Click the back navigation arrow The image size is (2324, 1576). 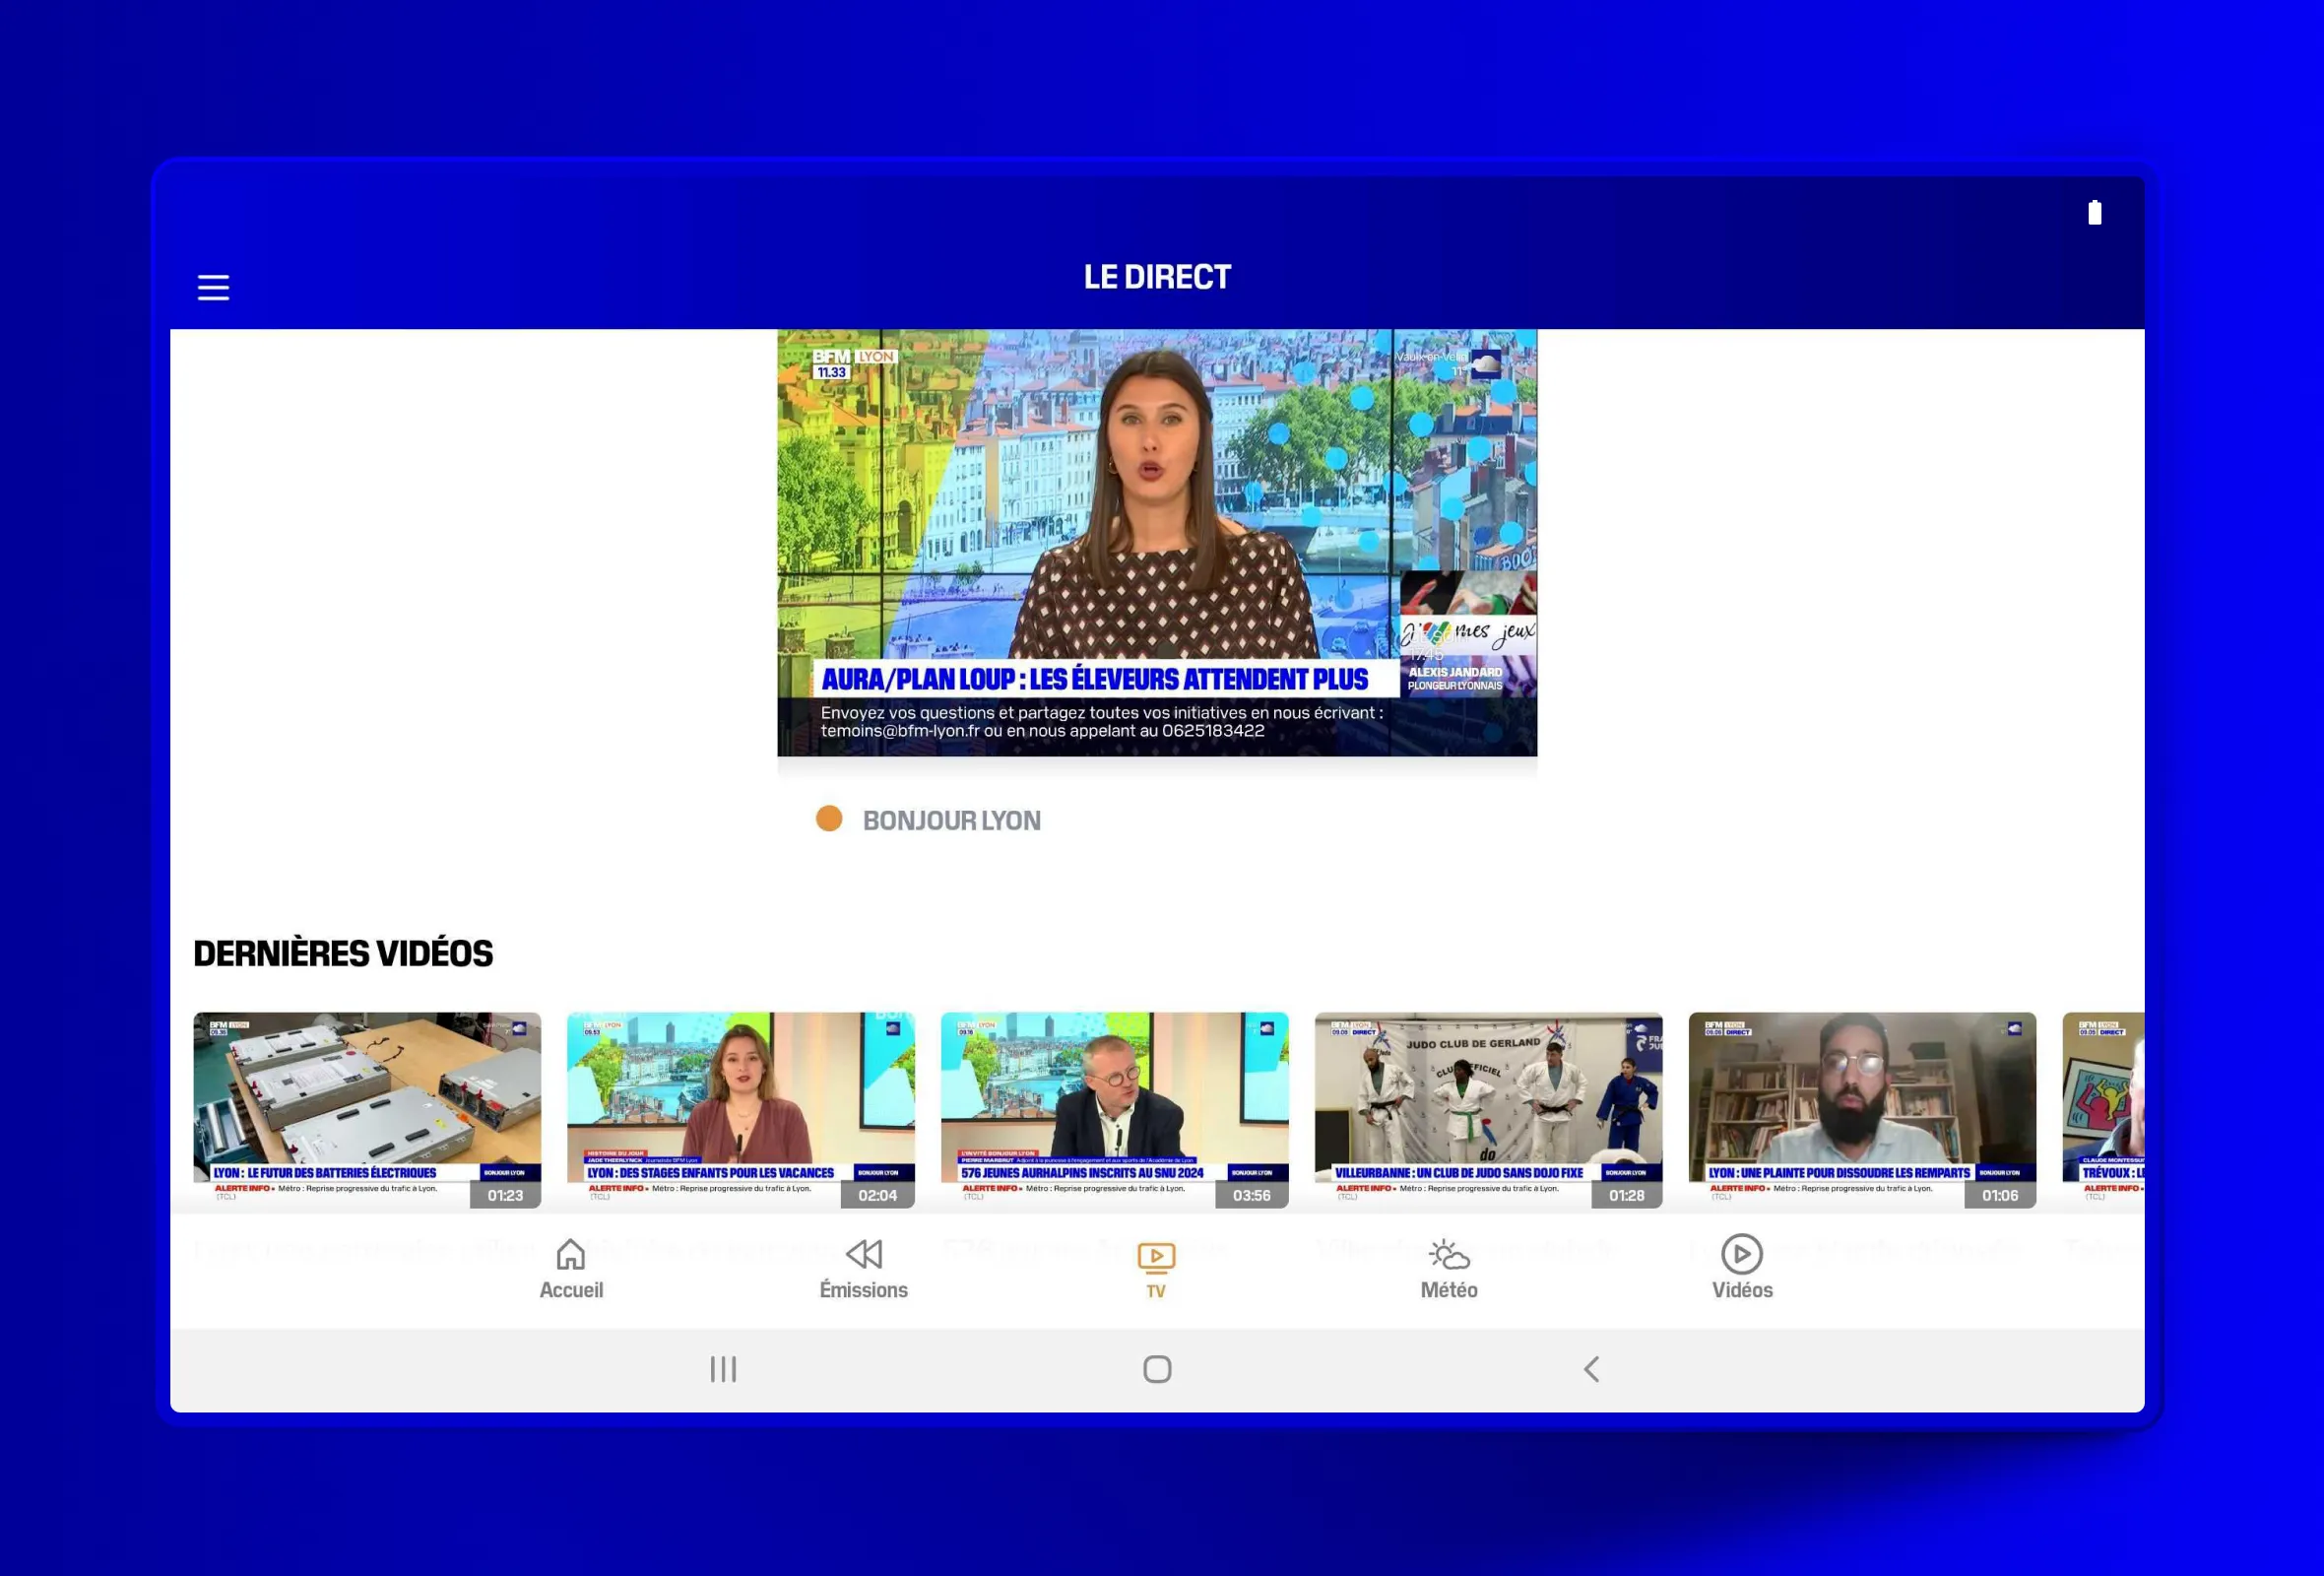[x=1591, y=1368]
